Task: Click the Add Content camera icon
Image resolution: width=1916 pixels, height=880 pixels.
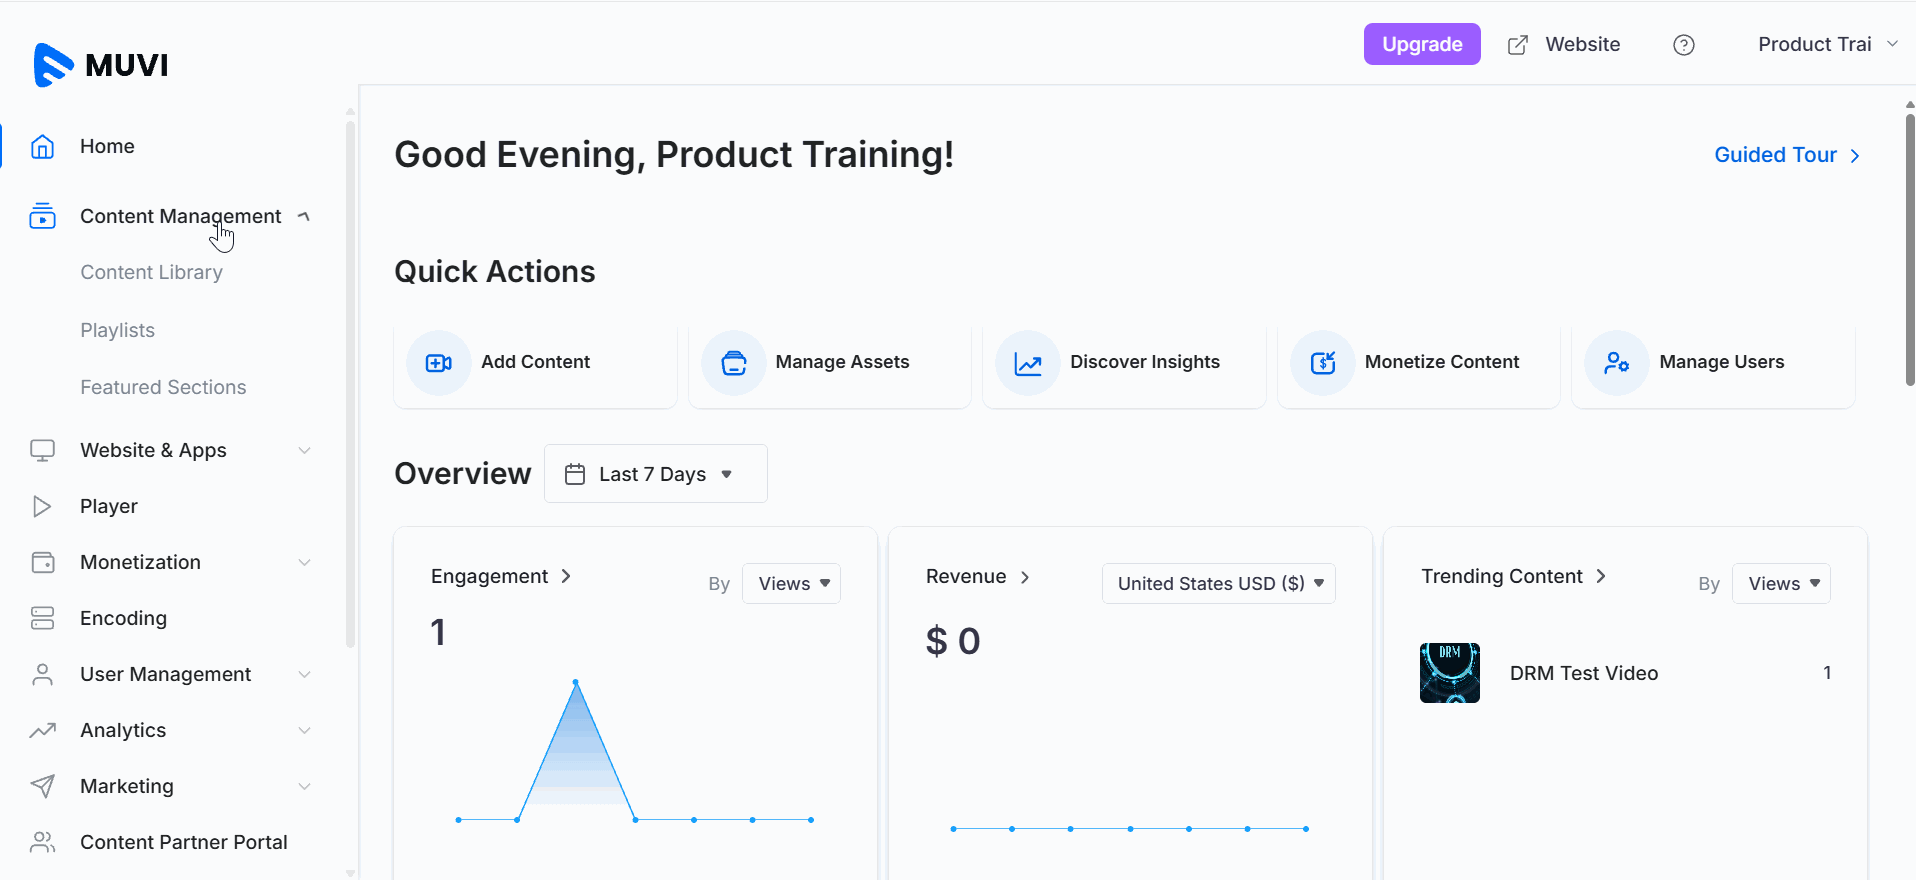Action: [x=438, y=363]
